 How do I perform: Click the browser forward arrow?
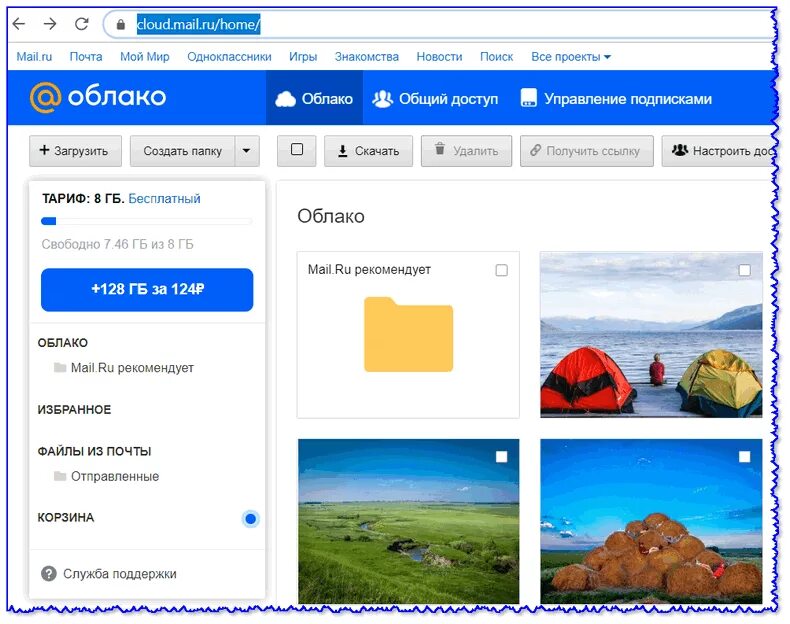(50, 24)
